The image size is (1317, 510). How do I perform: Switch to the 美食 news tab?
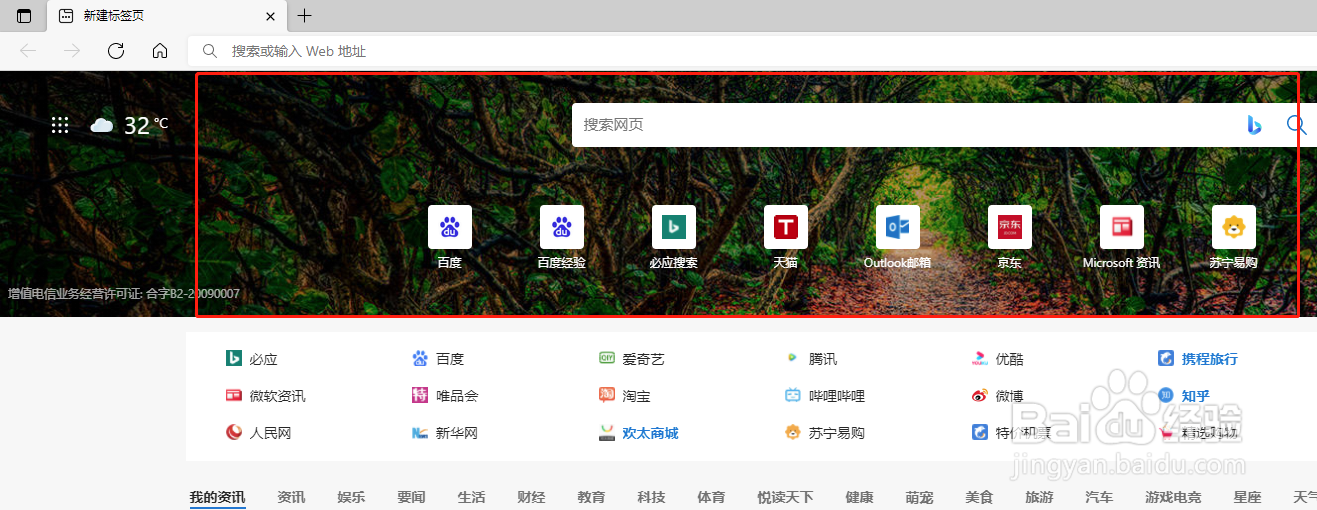point(979,497)
